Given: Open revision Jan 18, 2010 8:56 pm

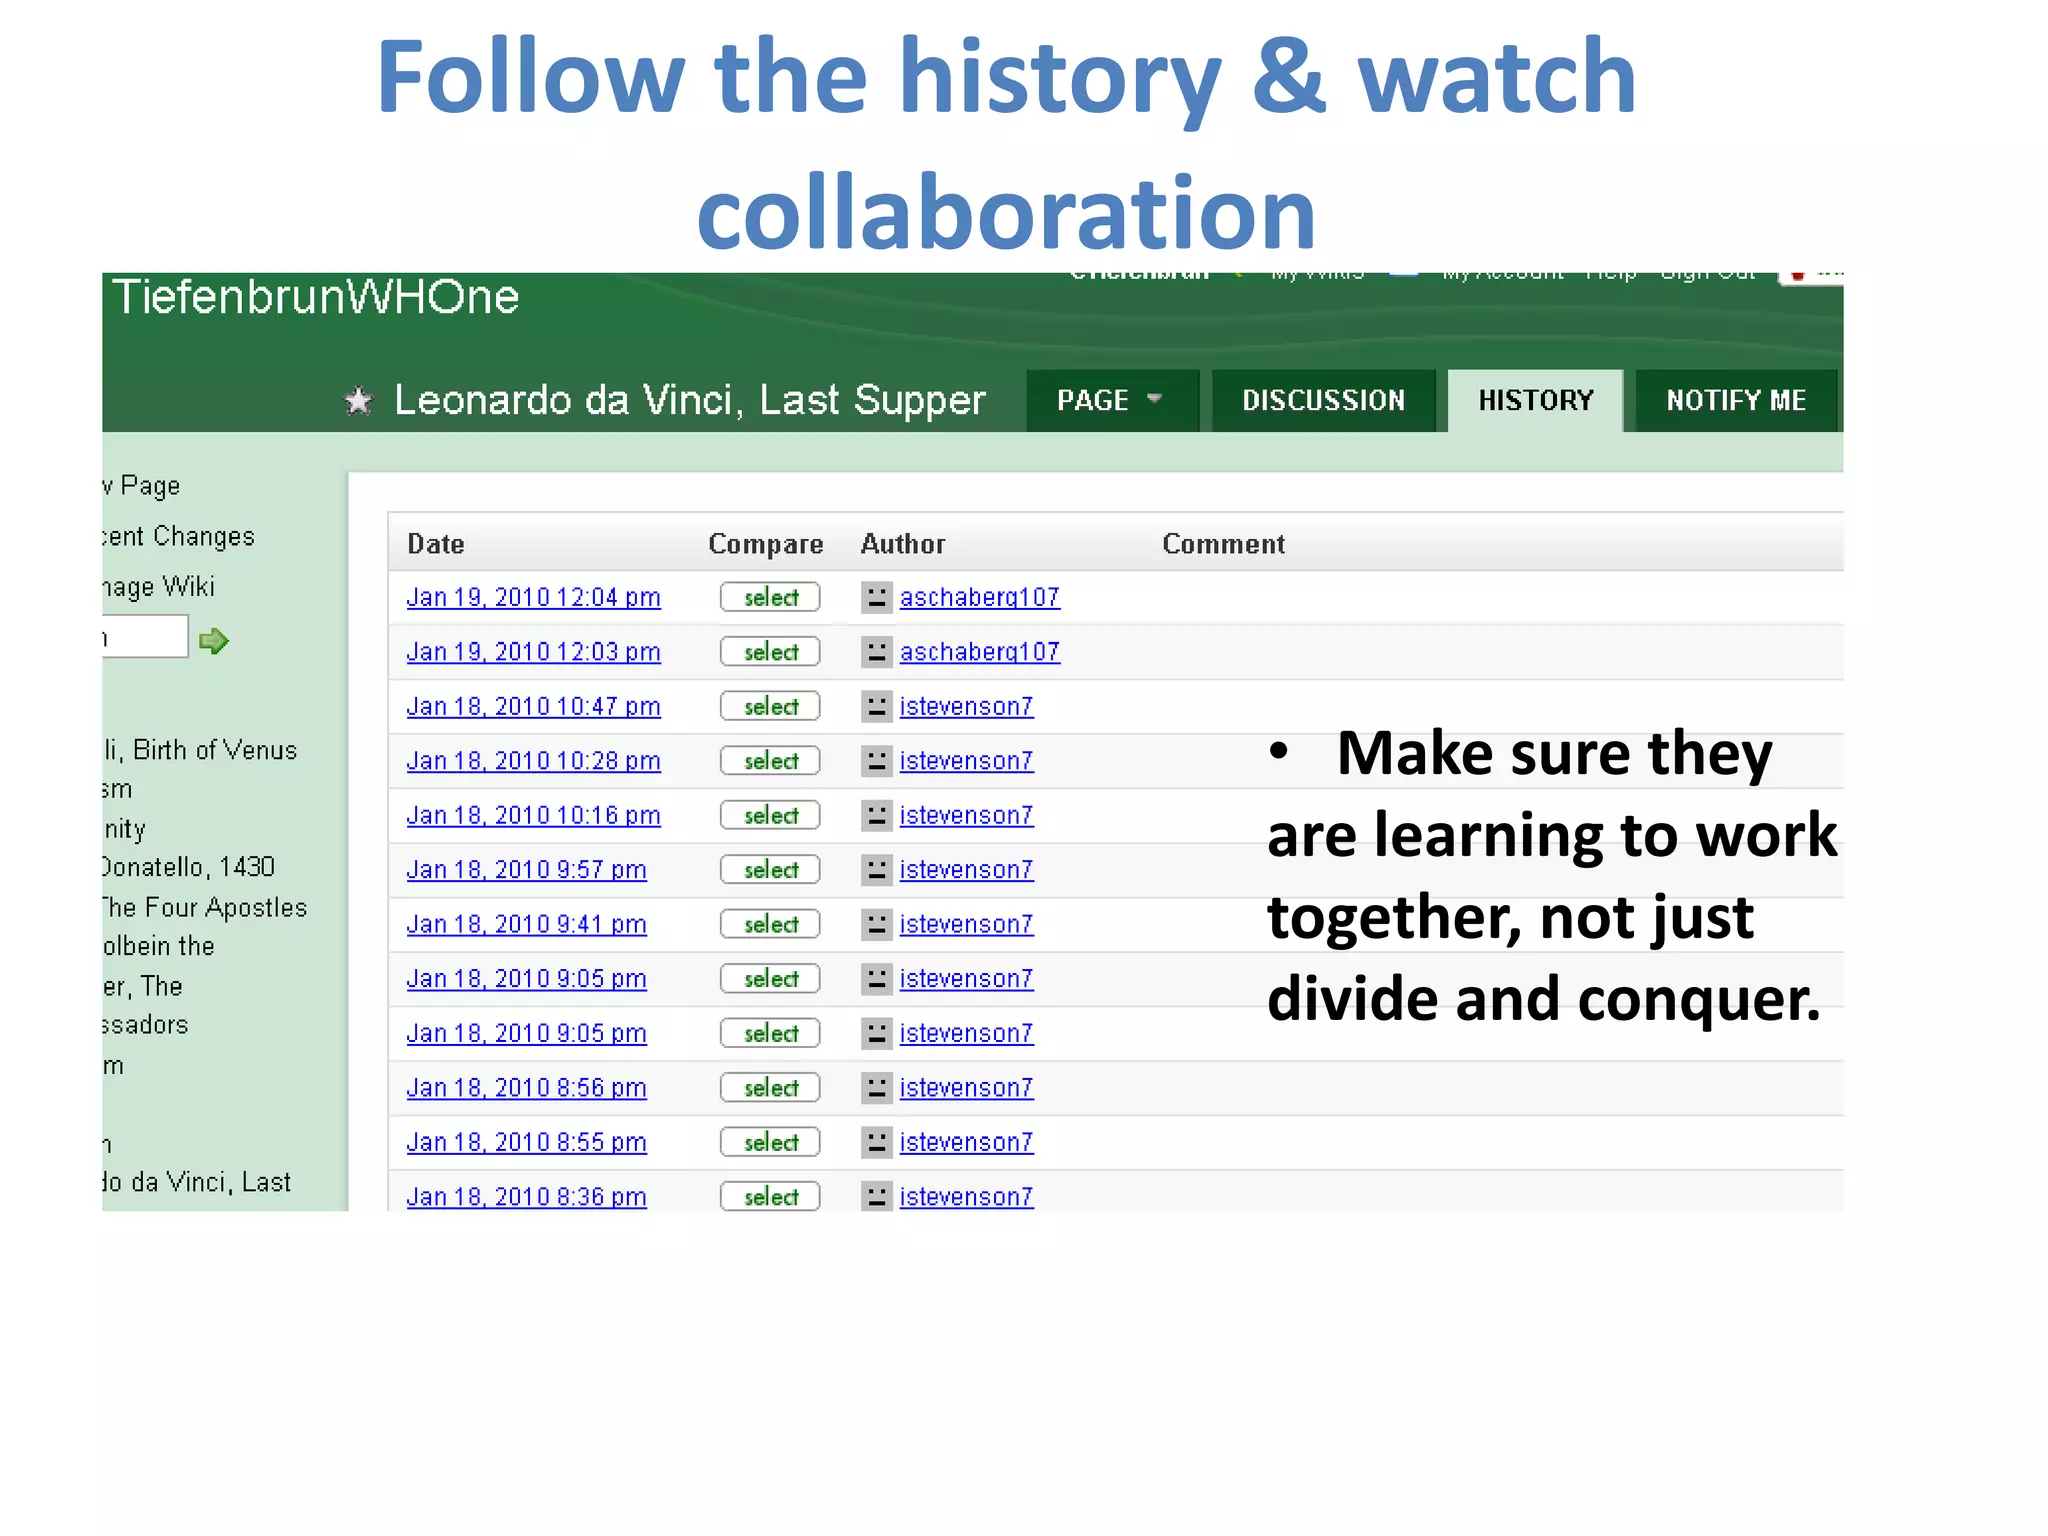Looking at the screenshot, I should pyautogui.click(x=526, y=1087).
